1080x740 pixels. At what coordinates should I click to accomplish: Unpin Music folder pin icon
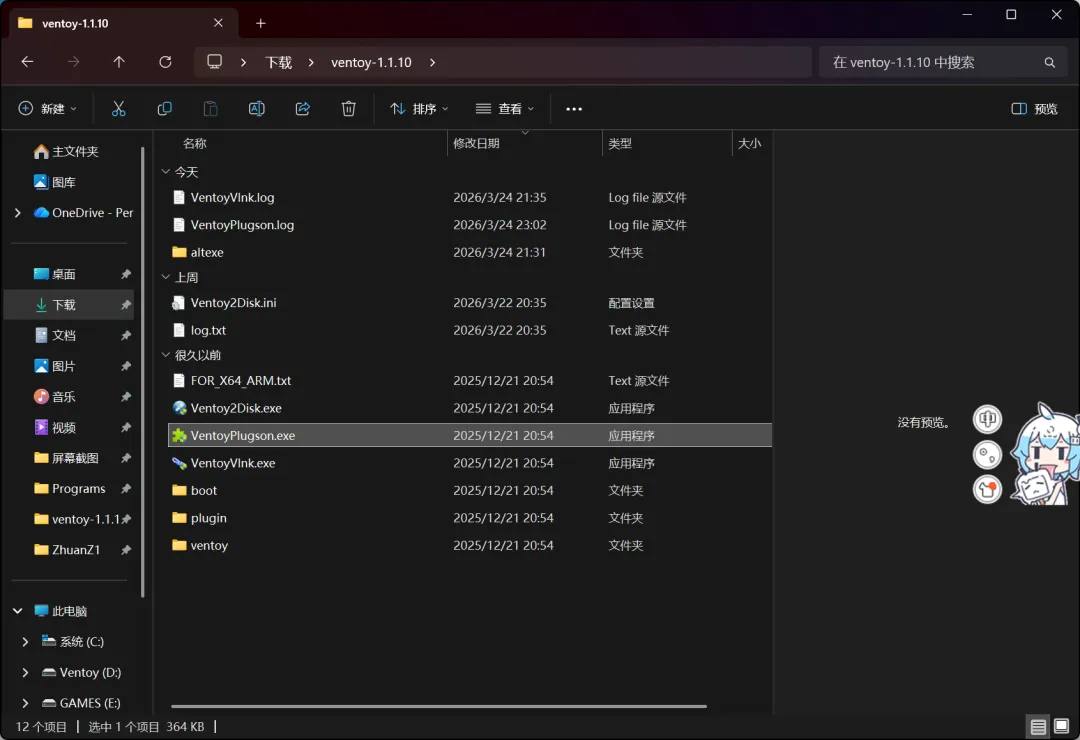tap(125, 397)
